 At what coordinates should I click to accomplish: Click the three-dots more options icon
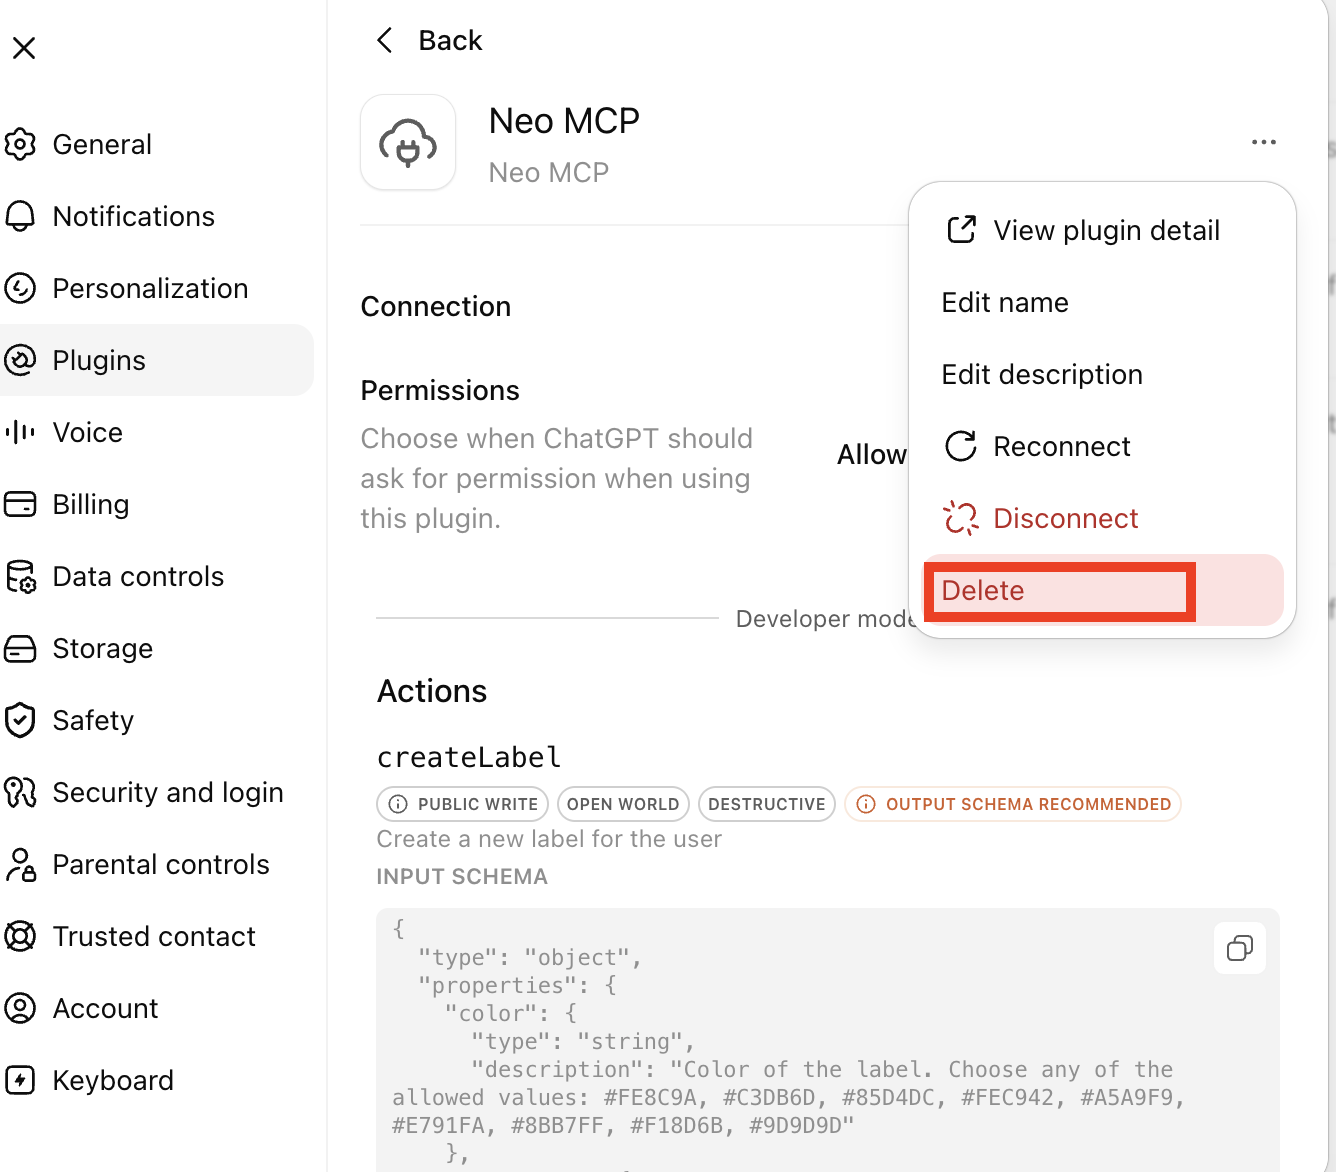point(1264,142)
